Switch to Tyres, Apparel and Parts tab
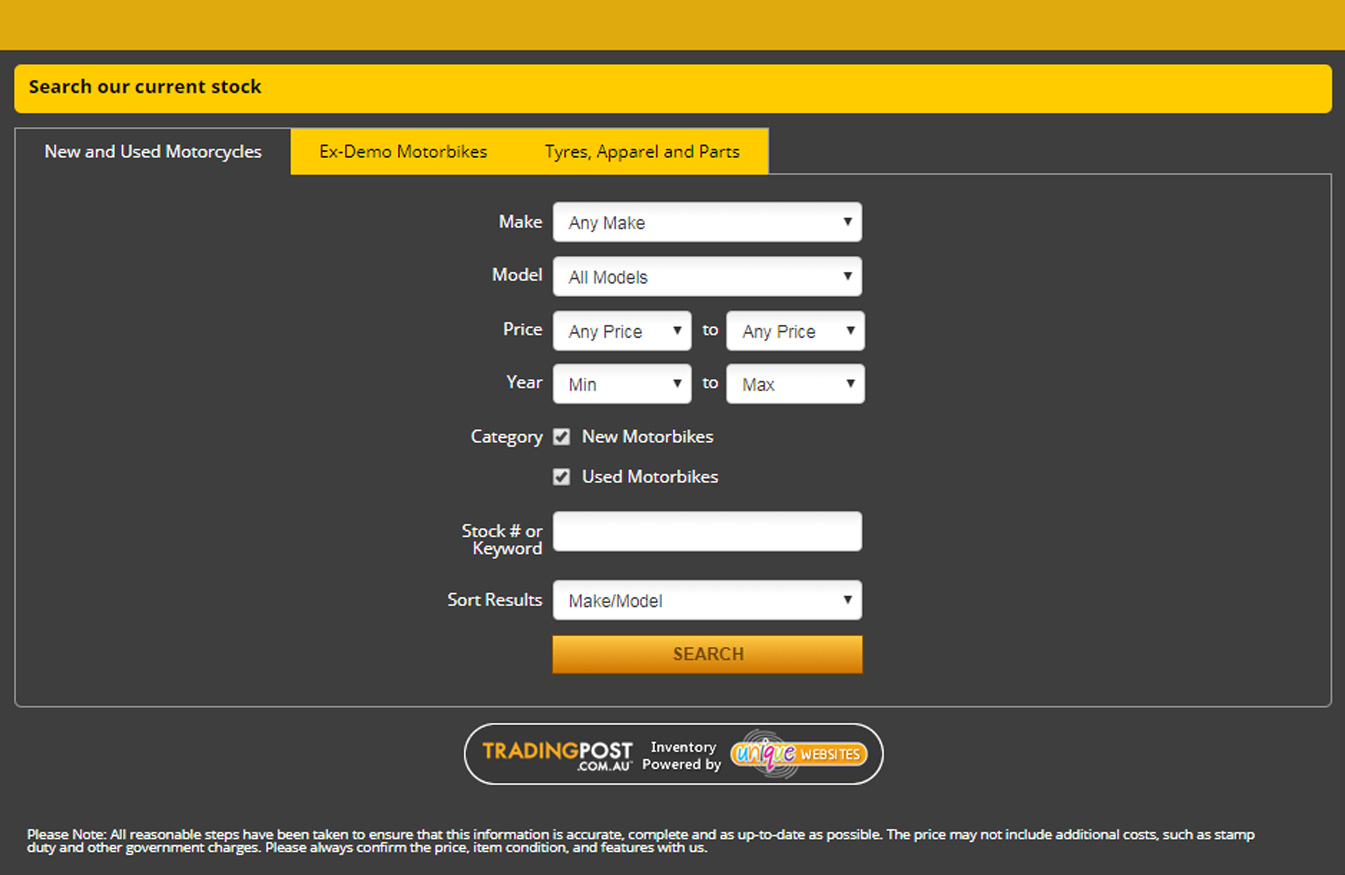1345x875 pixels. click(642, 152)
